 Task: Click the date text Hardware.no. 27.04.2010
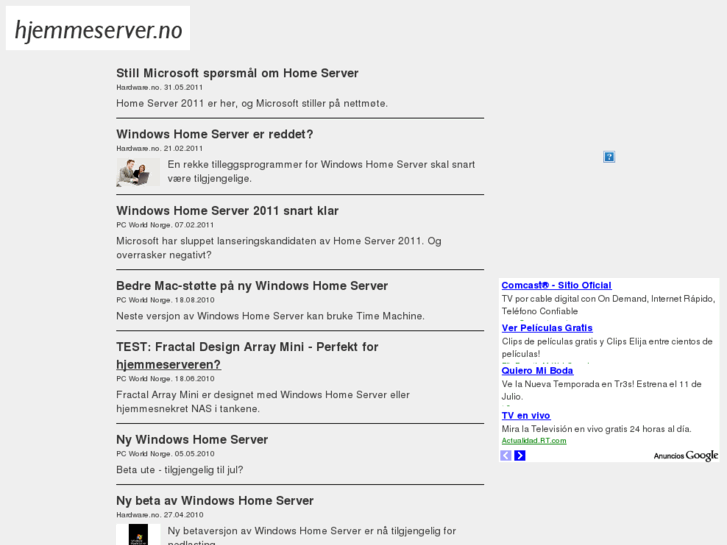(x=160, y=515)
